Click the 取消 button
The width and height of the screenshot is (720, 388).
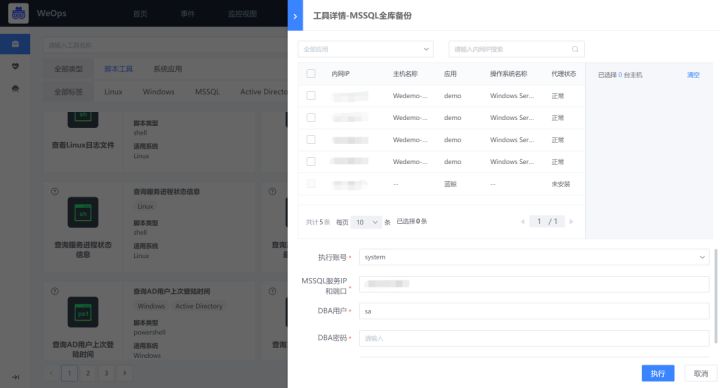(701, 373)
